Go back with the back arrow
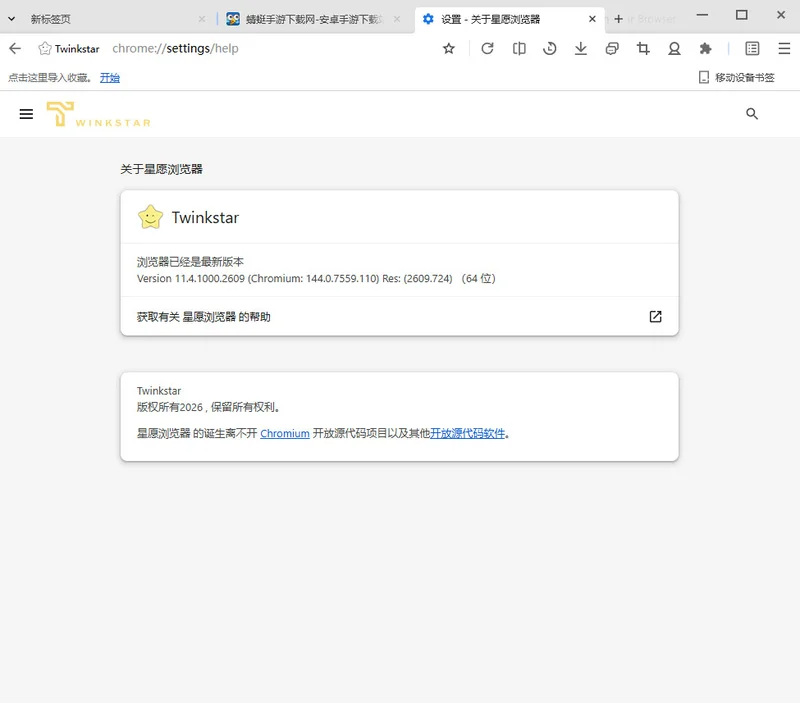The width and height of the screenshot is (800, 703). click(x=15, y=48)
